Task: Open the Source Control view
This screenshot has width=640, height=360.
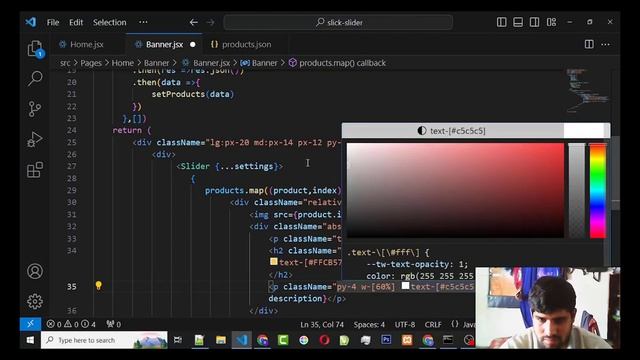Action: (35, 109)
